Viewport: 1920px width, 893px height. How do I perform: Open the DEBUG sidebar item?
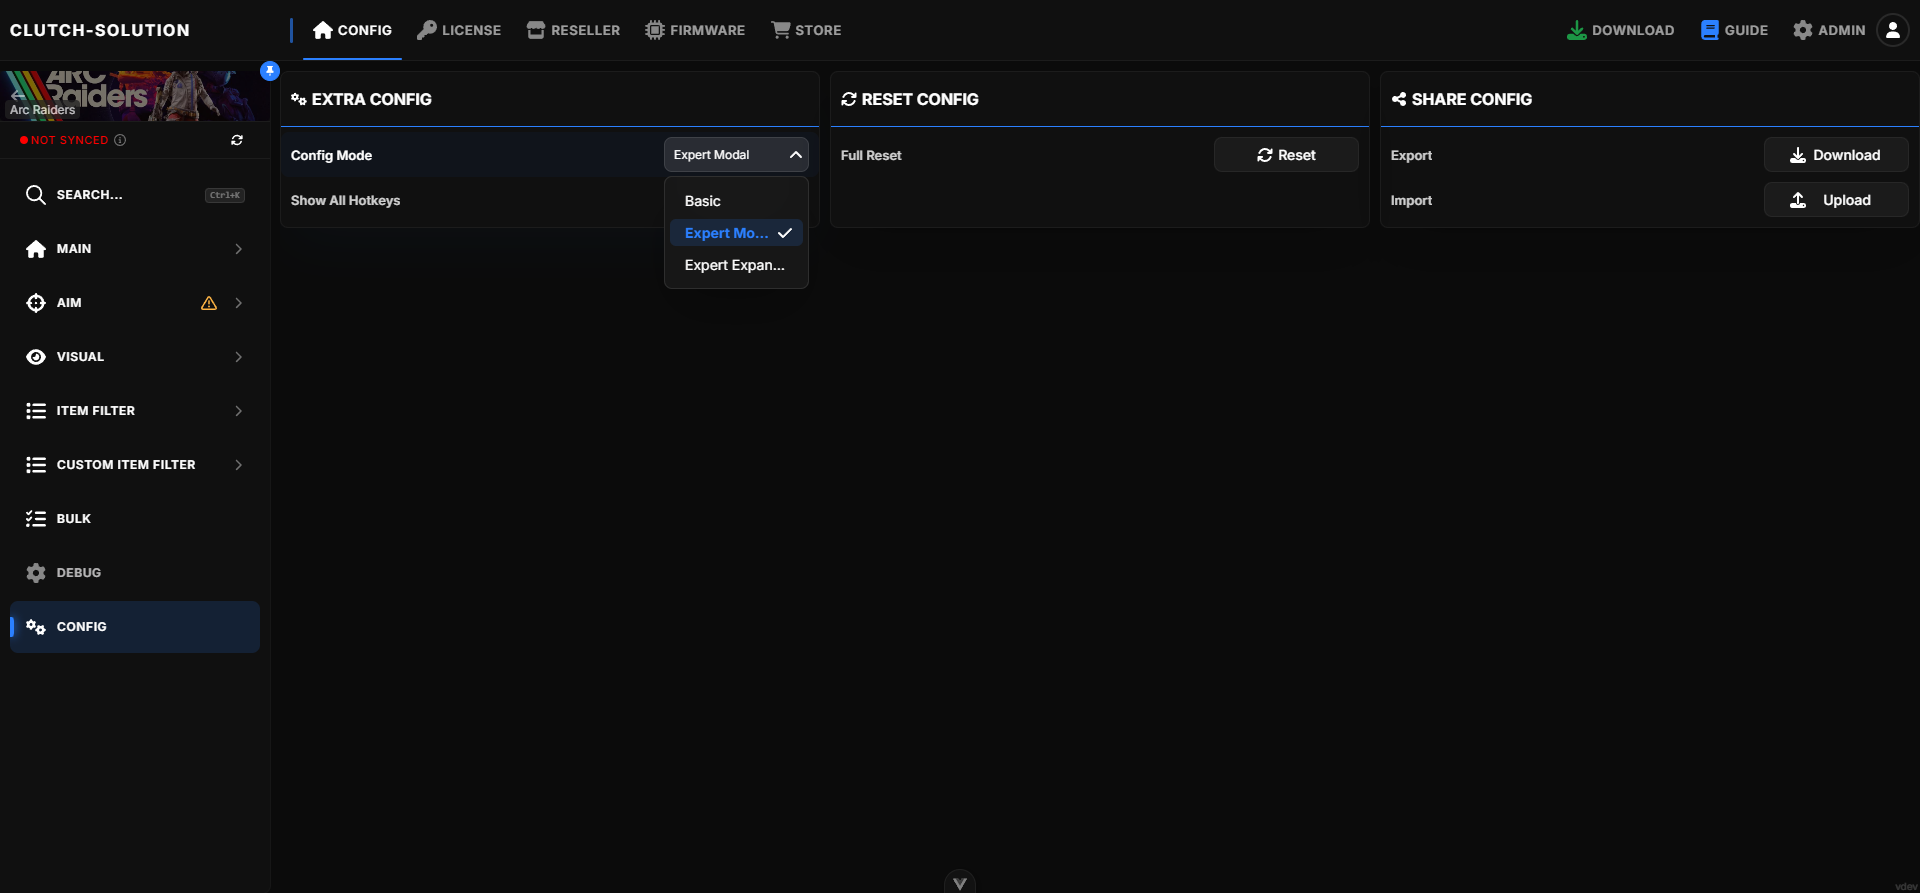[135, 573]
